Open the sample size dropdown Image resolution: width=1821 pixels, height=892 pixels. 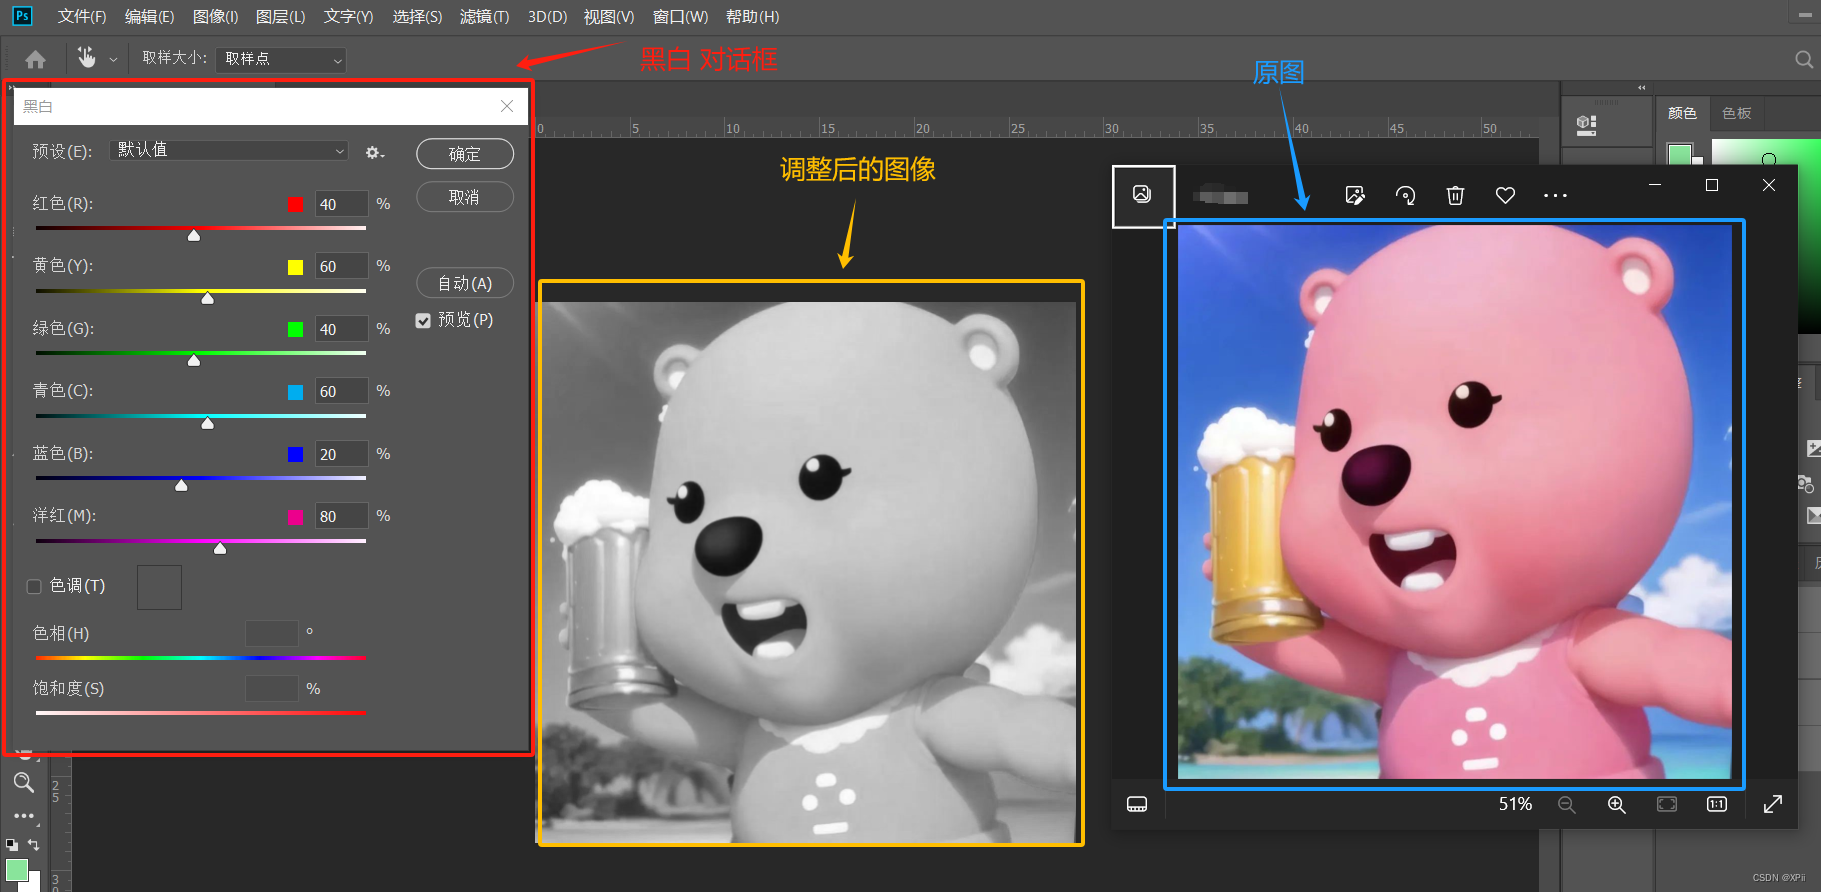(x=281, y=59)
